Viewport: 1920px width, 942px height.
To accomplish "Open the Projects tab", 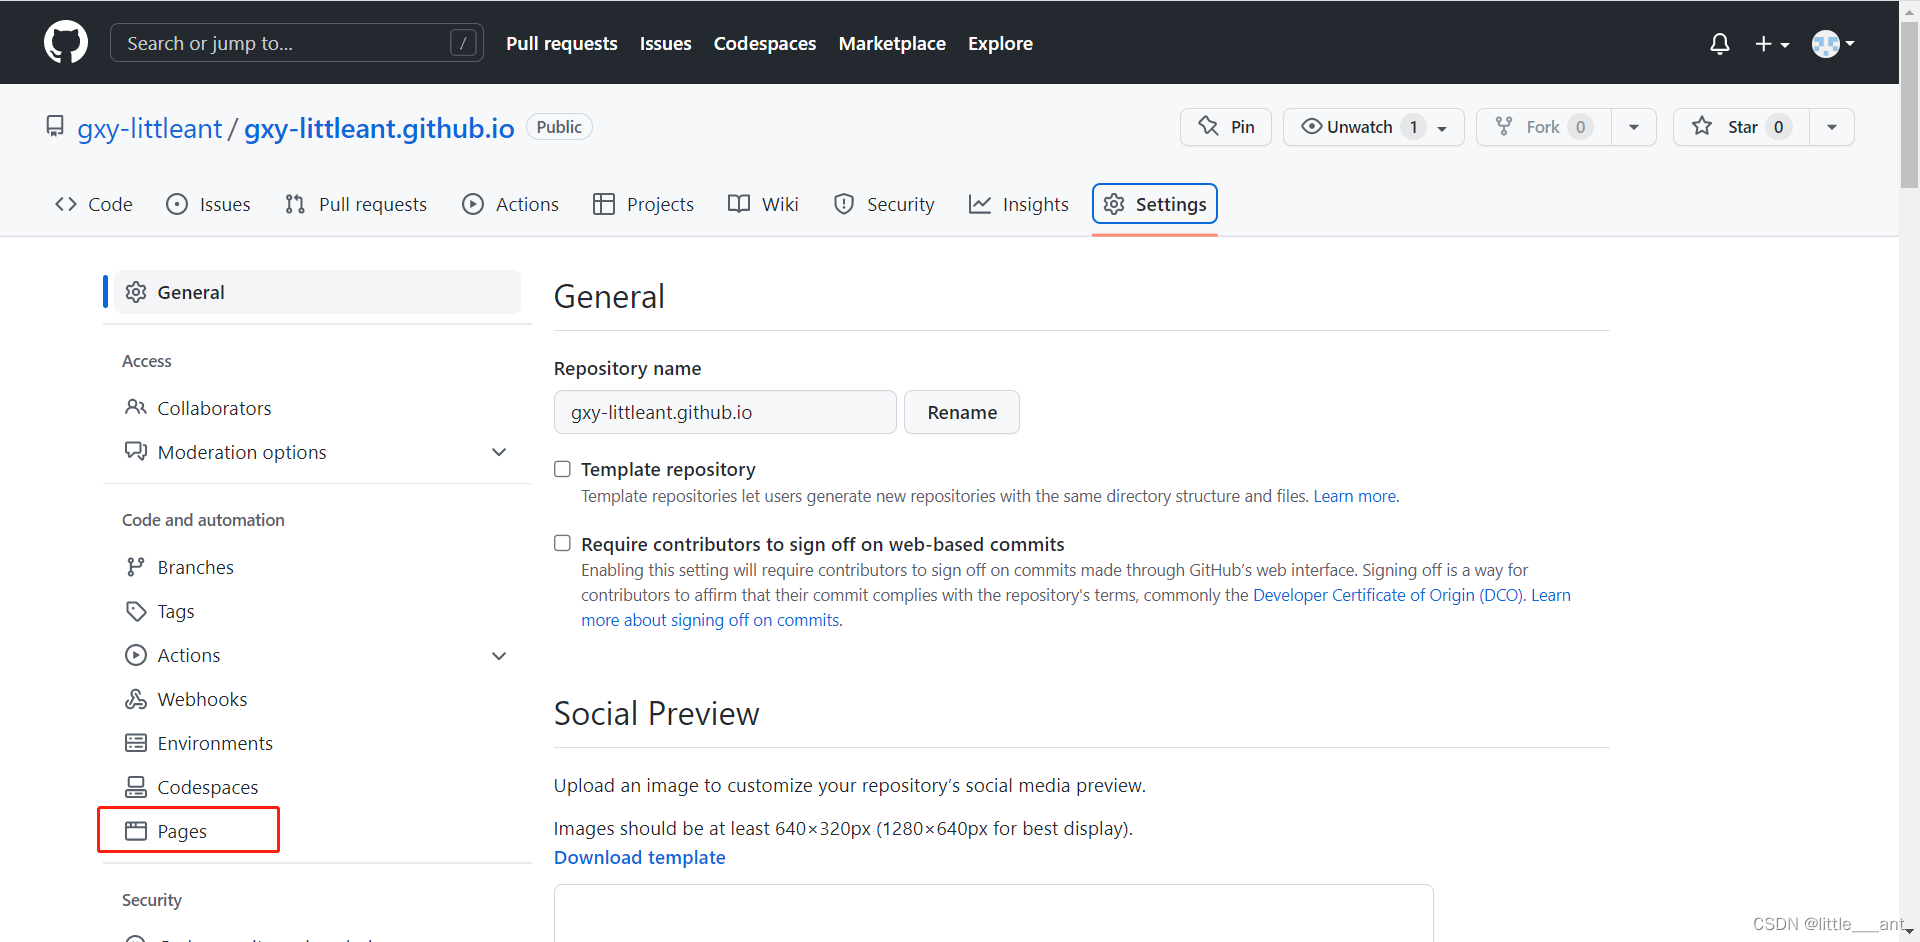I will [643, 204].
